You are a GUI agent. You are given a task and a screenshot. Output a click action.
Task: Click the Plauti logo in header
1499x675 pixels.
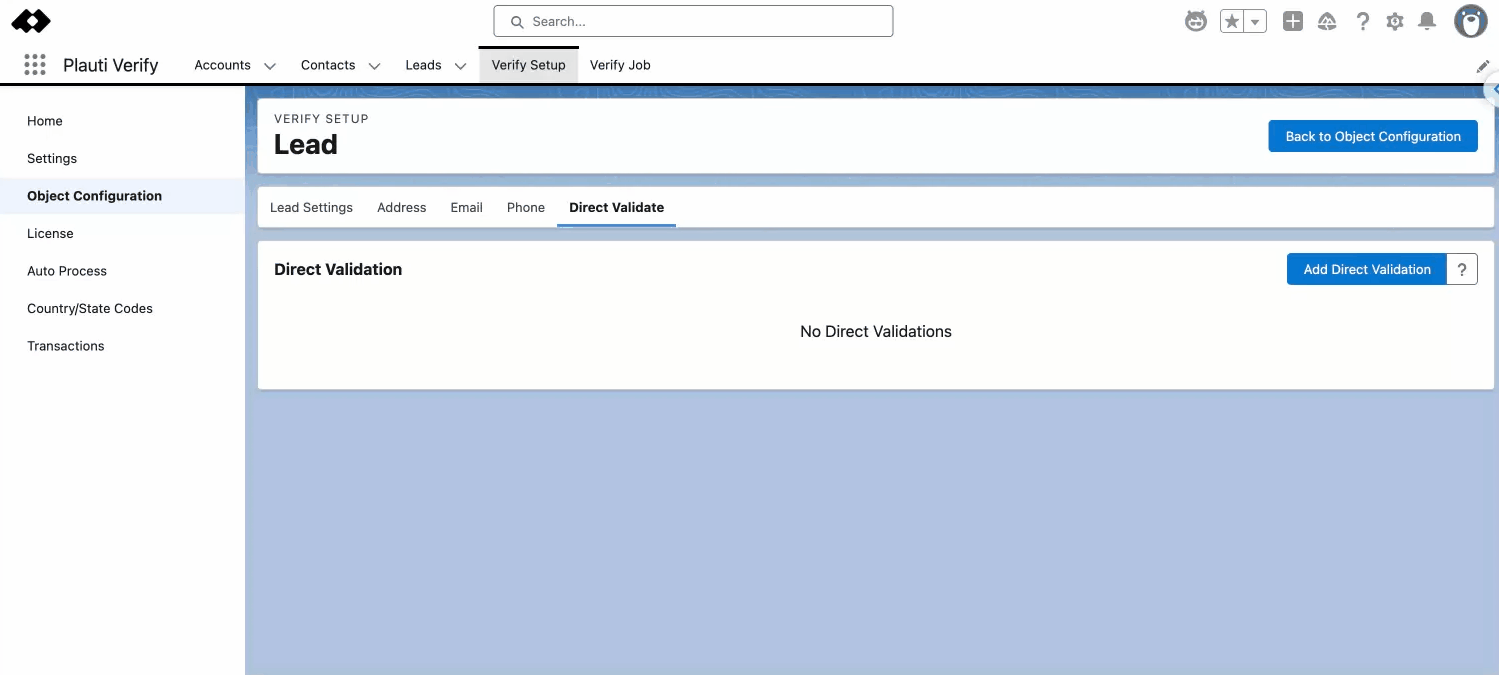point(31,21)
